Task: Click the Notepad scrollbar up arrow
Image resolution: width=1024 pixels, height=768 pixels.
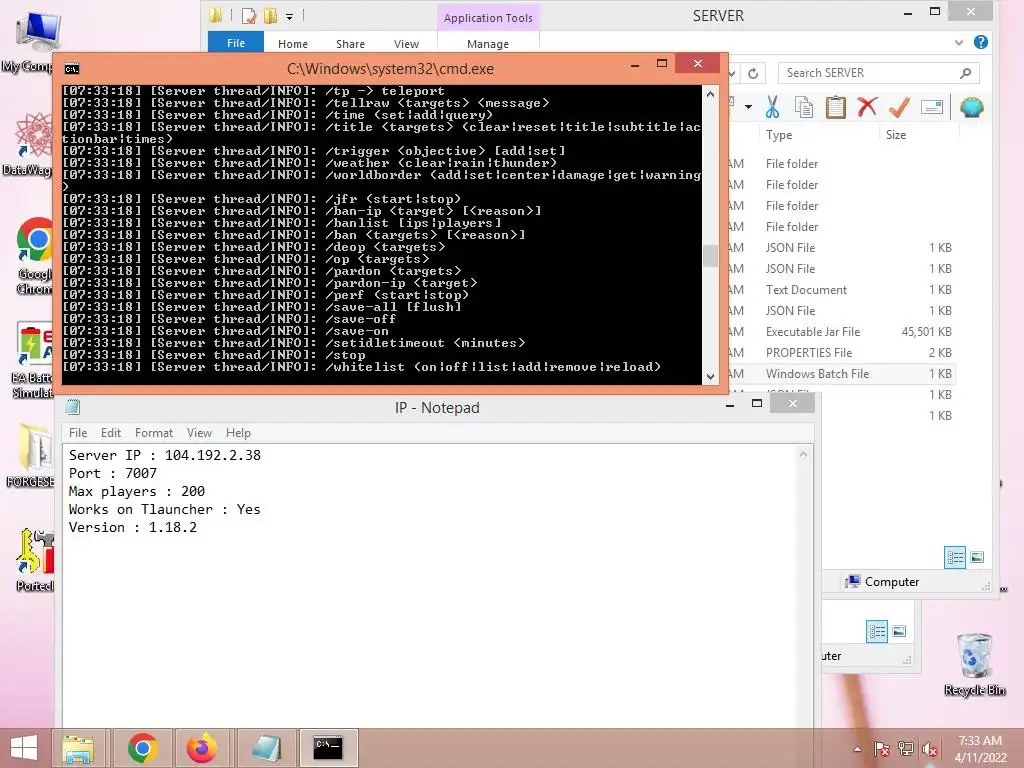Action: pyautogui.click(x=803, y=454)
